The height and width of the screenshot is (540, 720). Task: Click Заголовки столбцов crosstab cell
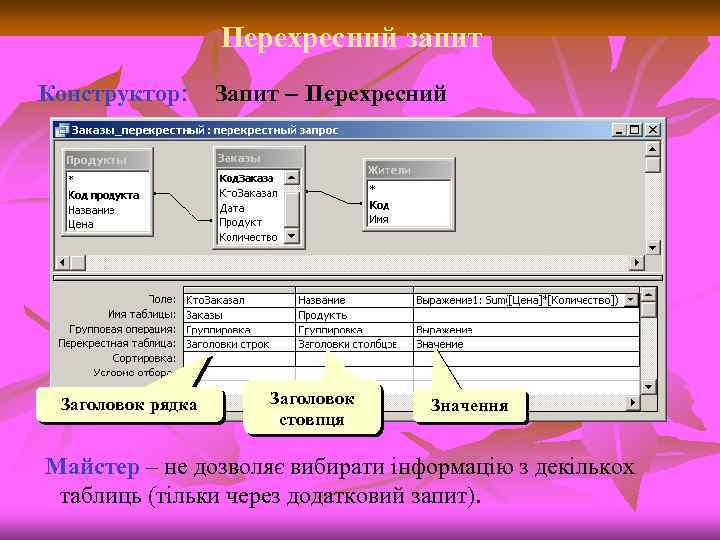tap(354, 344)
